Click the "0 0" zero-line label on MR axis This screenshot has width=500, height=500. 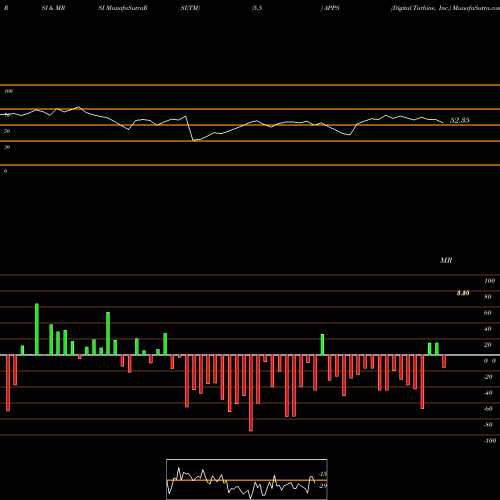pyautogui.click(x=490, y=361)
